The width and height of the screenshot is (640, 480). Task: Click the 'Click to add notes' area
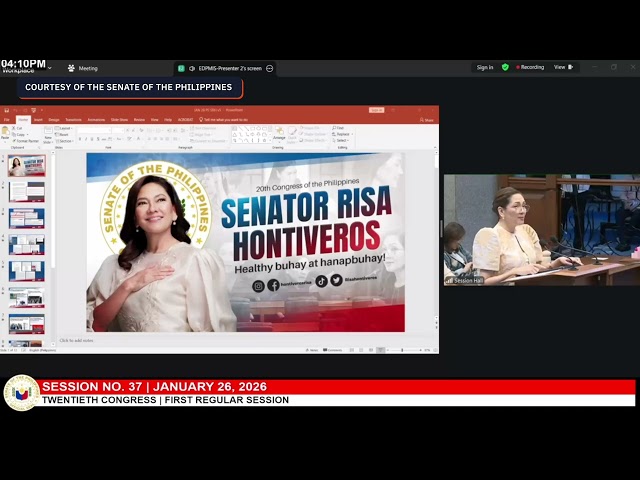pyautogui.click(x=76, y=340)
